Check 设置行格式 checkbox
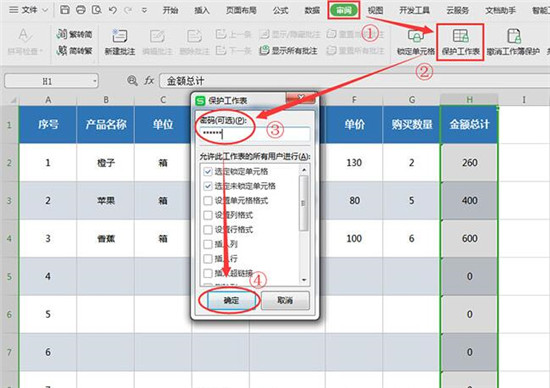The height and width of the screenshot is (388, 550). [208, 230]
